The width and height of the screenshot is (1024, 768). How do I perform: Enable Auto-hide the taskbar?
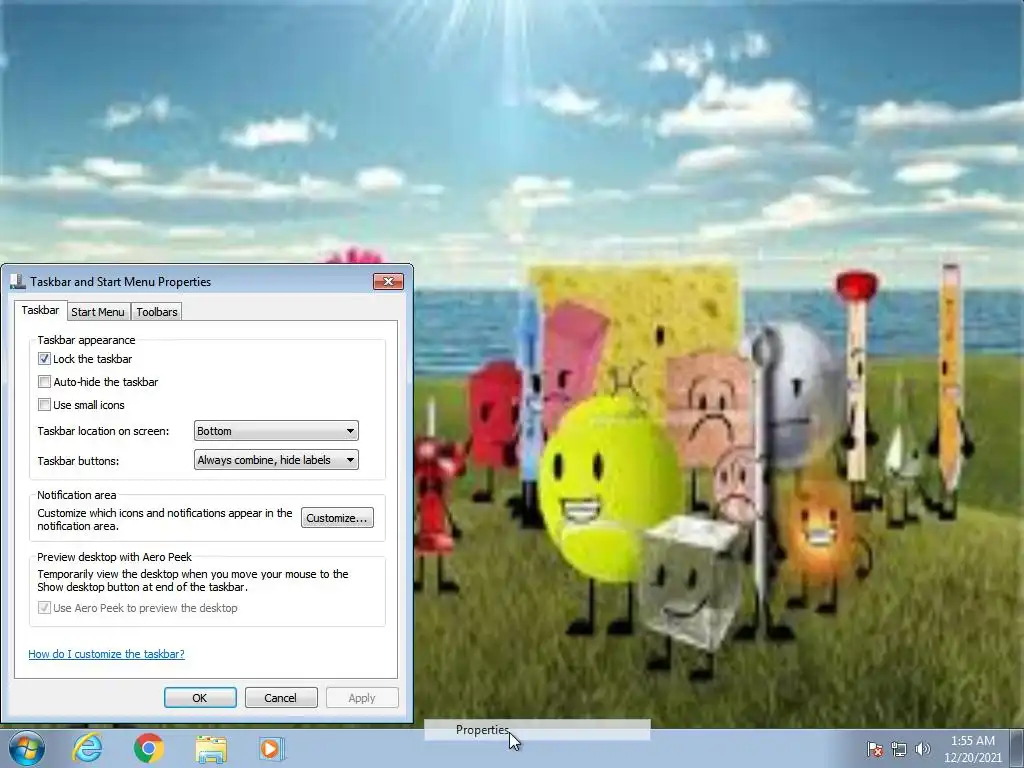44,381
